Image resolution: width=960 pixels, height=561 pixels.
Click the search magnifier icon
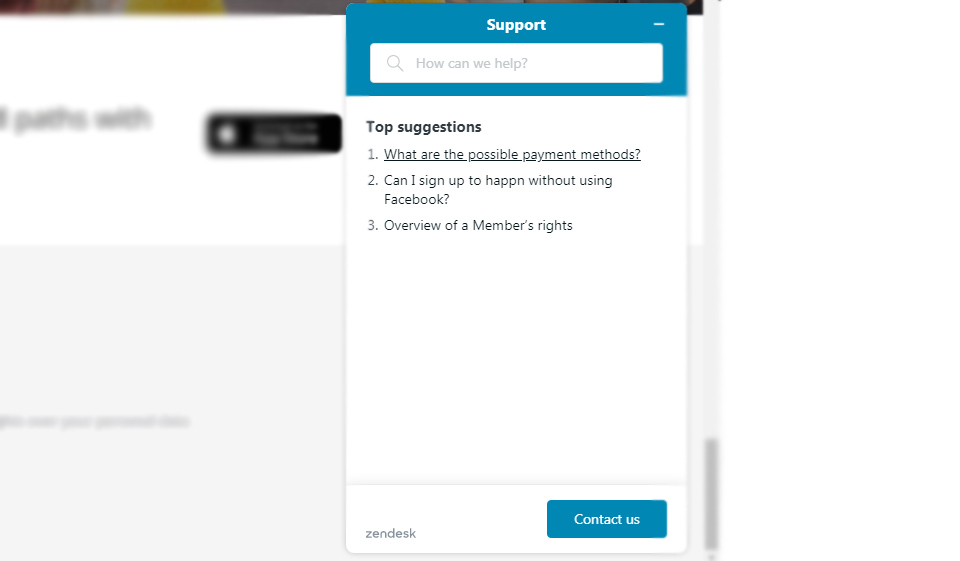click(395, 63)
